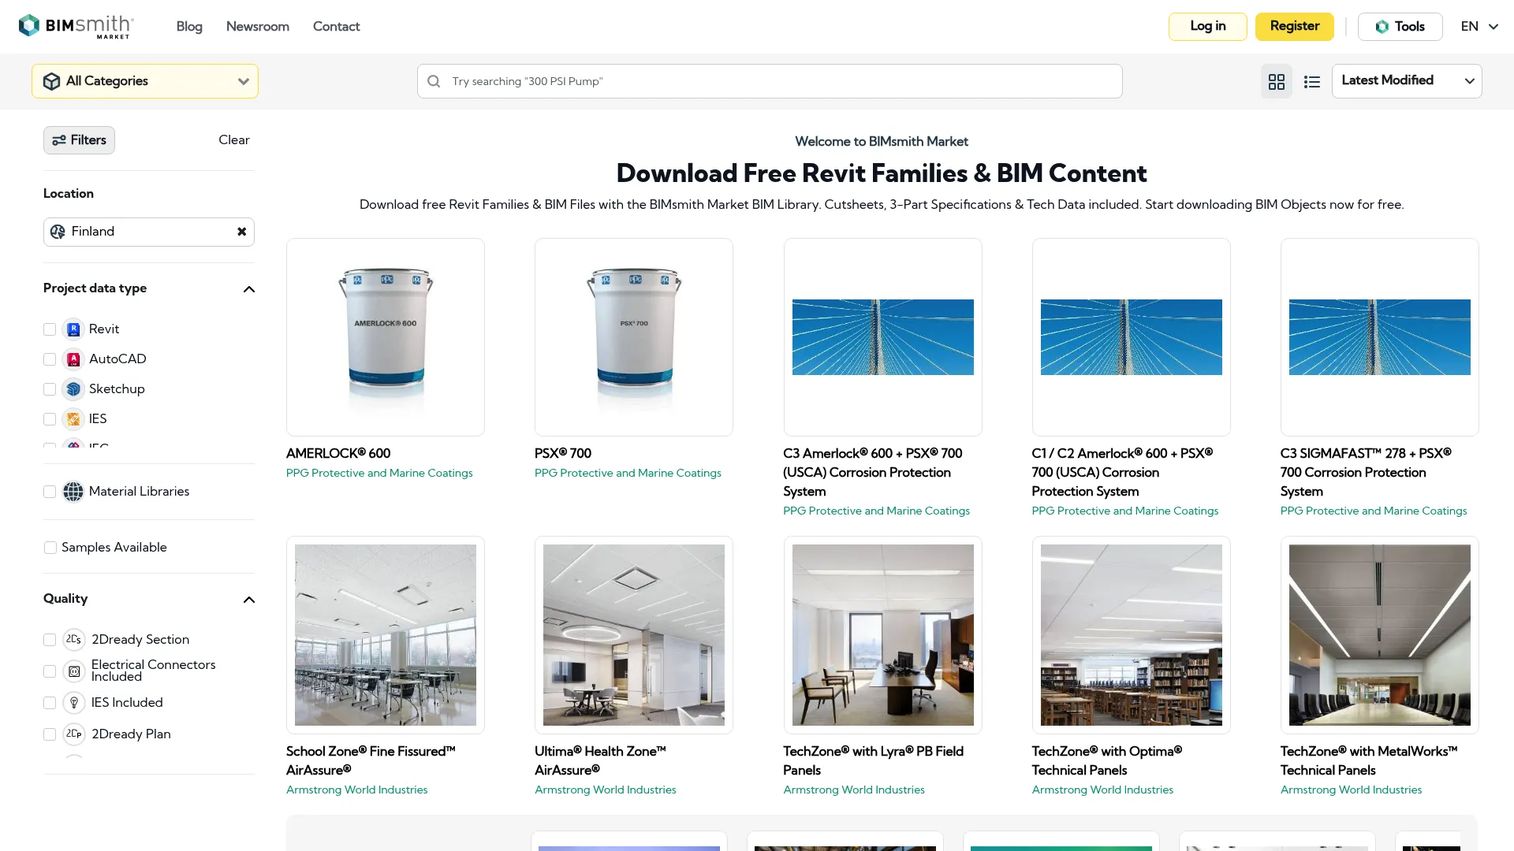This screenshot has height=851, width=1514.
Task: Click the location globe icon beside Finland
Action: (x=58, y=231)
